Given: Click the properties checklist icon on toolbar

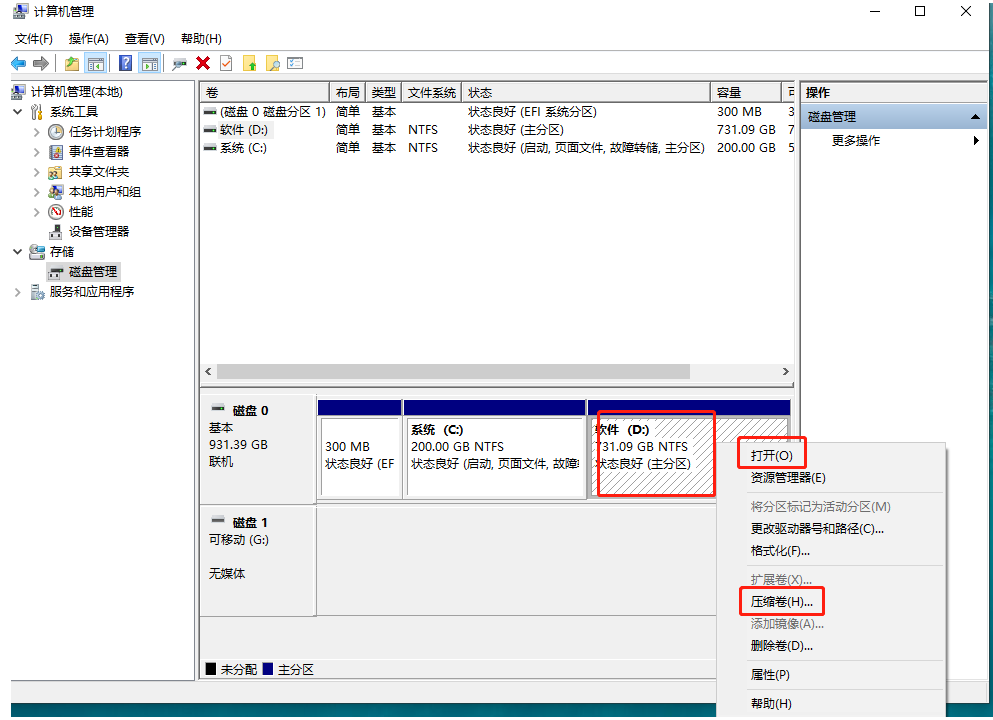Looking at the screenshot, I should [x=296, y=62].
